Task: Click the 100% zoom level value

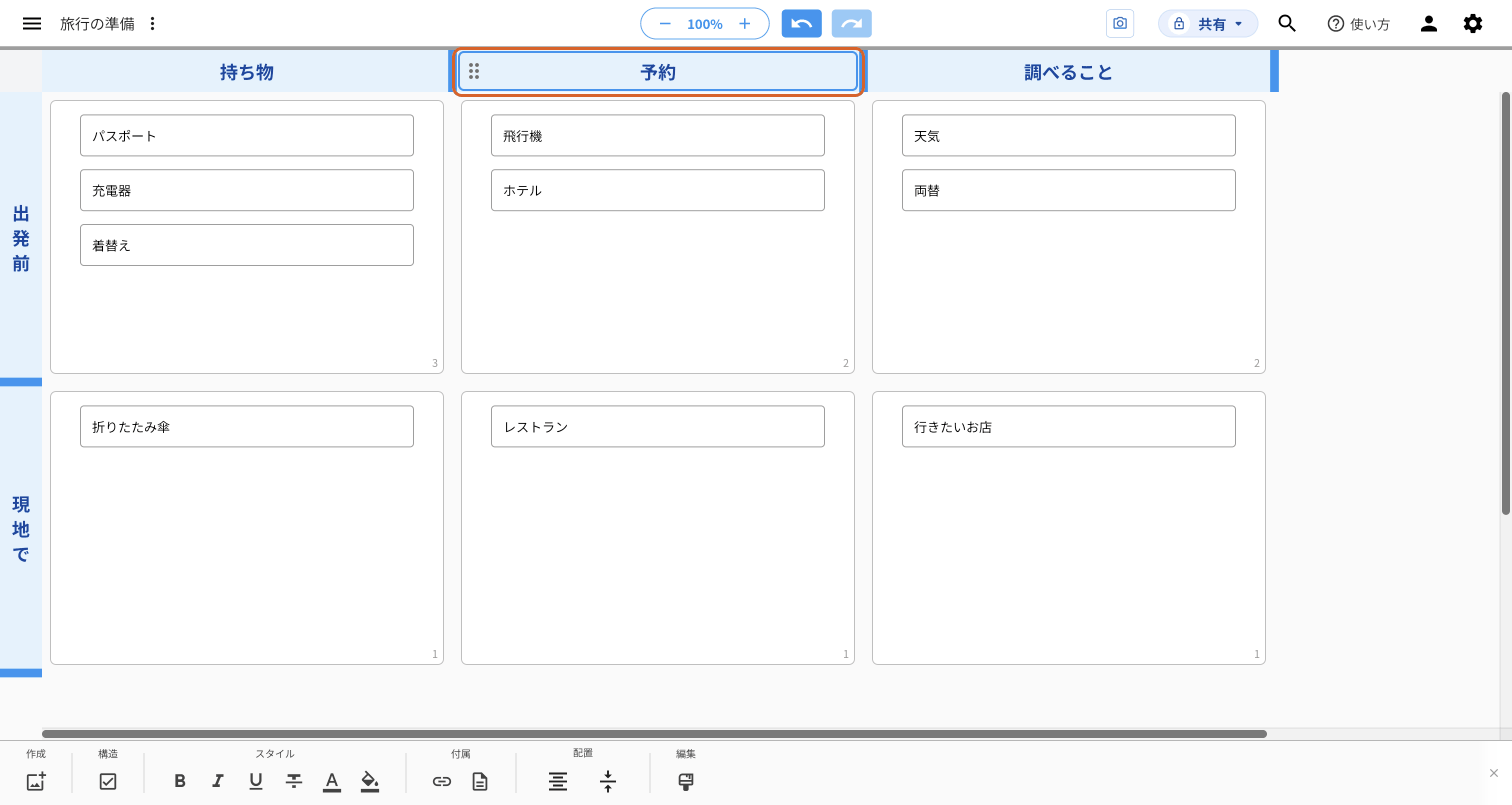Action: (x=704, y=23)
